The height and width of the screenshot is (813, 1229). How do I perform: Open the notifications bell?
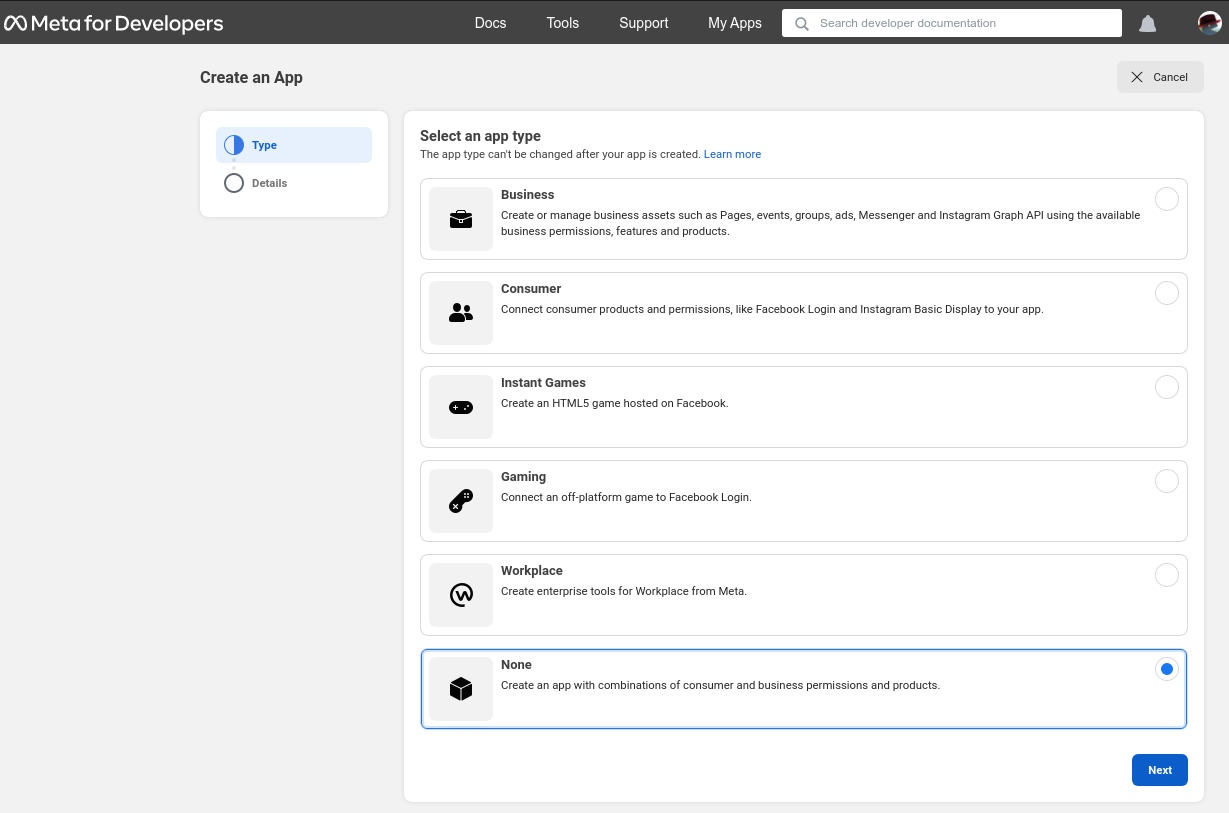coord(1148,23)
